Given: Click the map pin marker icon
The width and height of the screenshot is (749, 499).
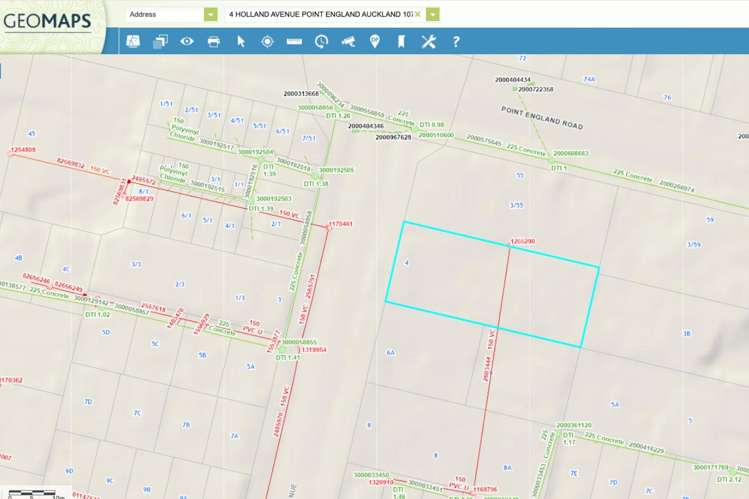Looking at the screenshot, I should coord(375,41).
